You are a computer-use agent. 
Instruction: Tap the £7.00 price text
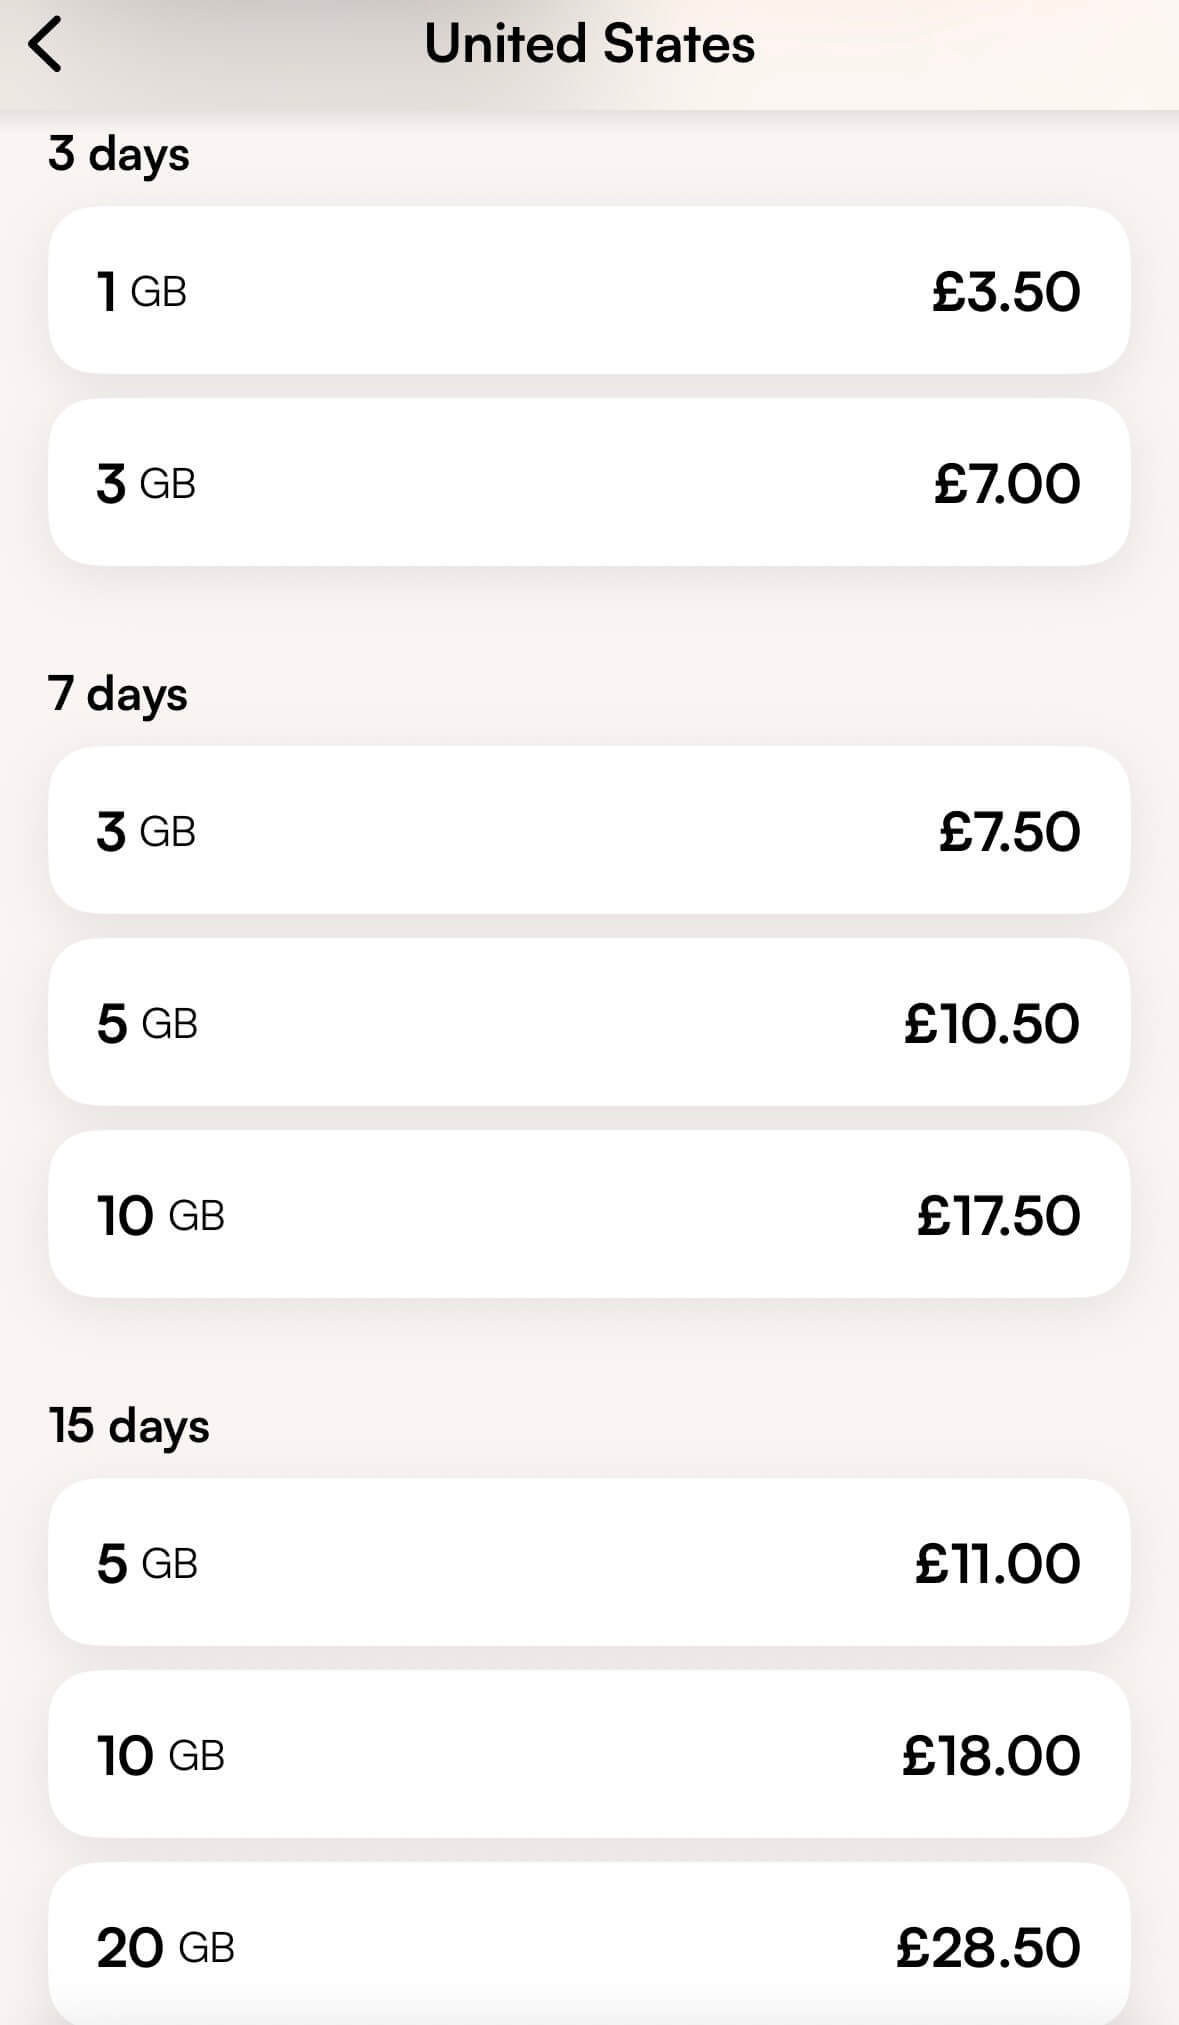[1007, 484]
